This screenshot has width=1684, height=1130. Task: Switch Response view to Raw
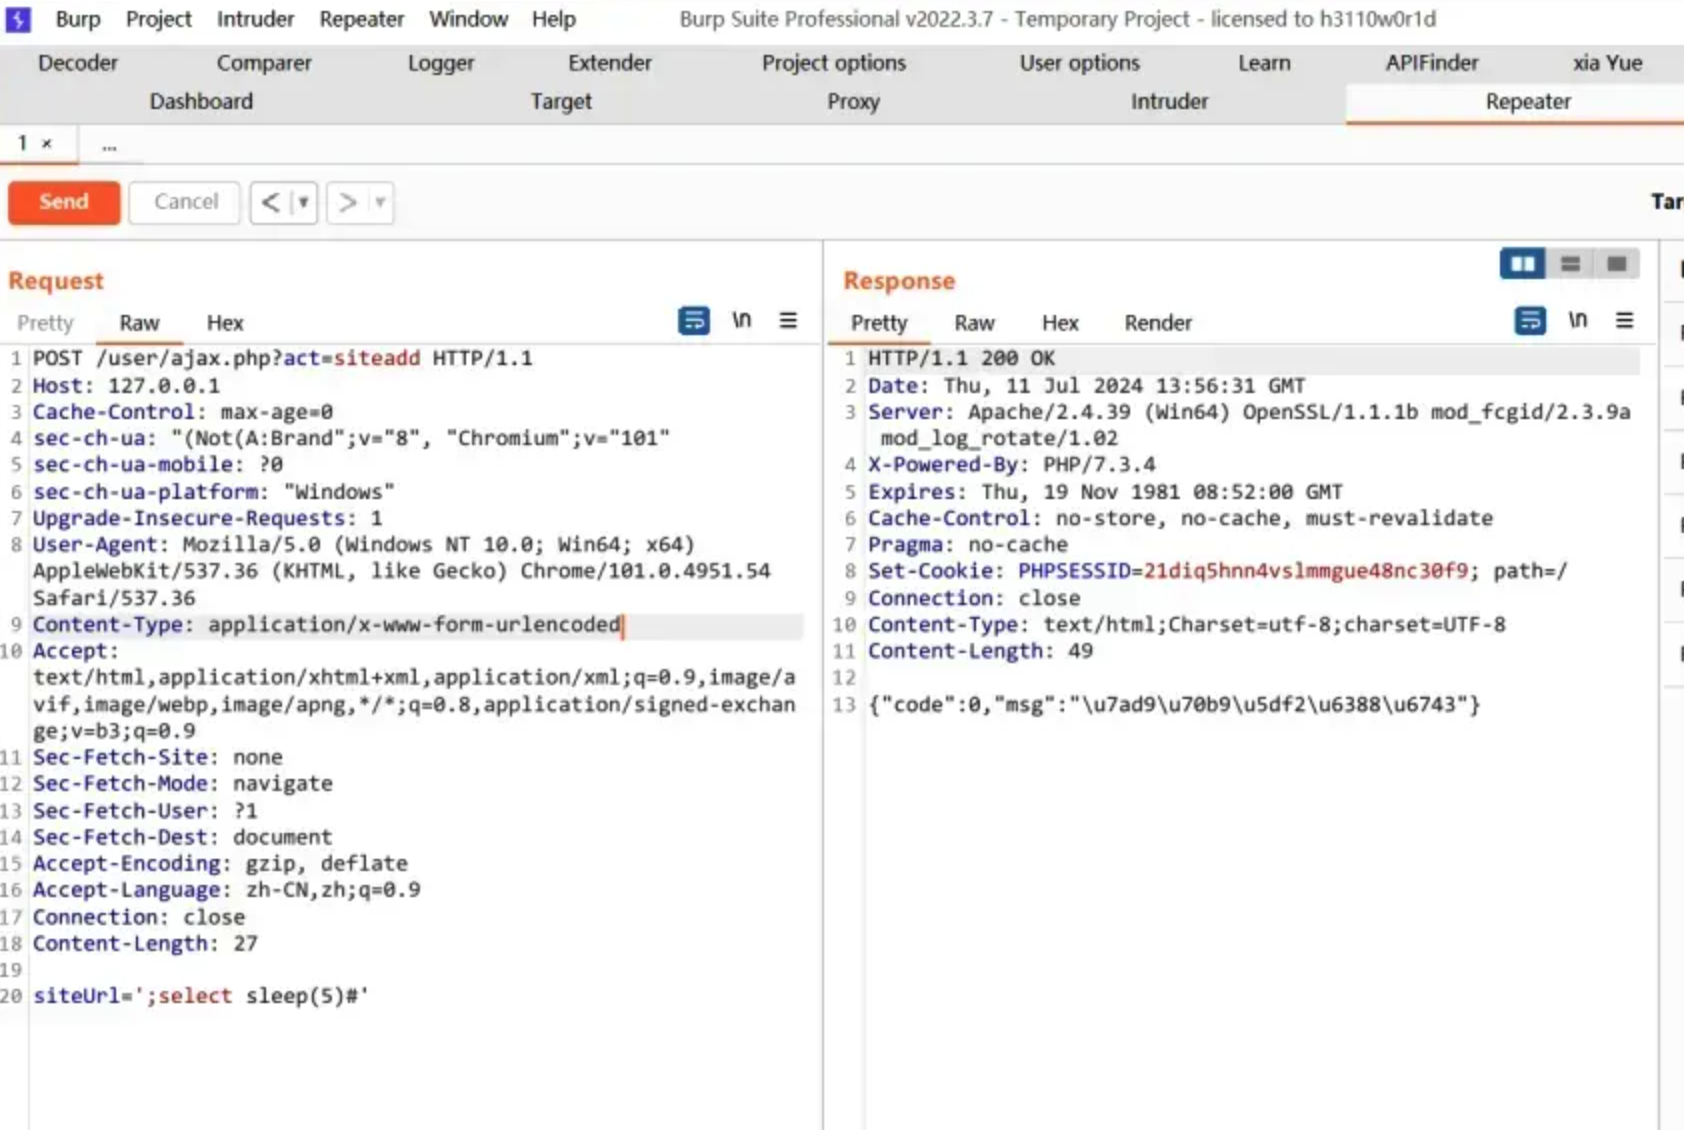974,323
